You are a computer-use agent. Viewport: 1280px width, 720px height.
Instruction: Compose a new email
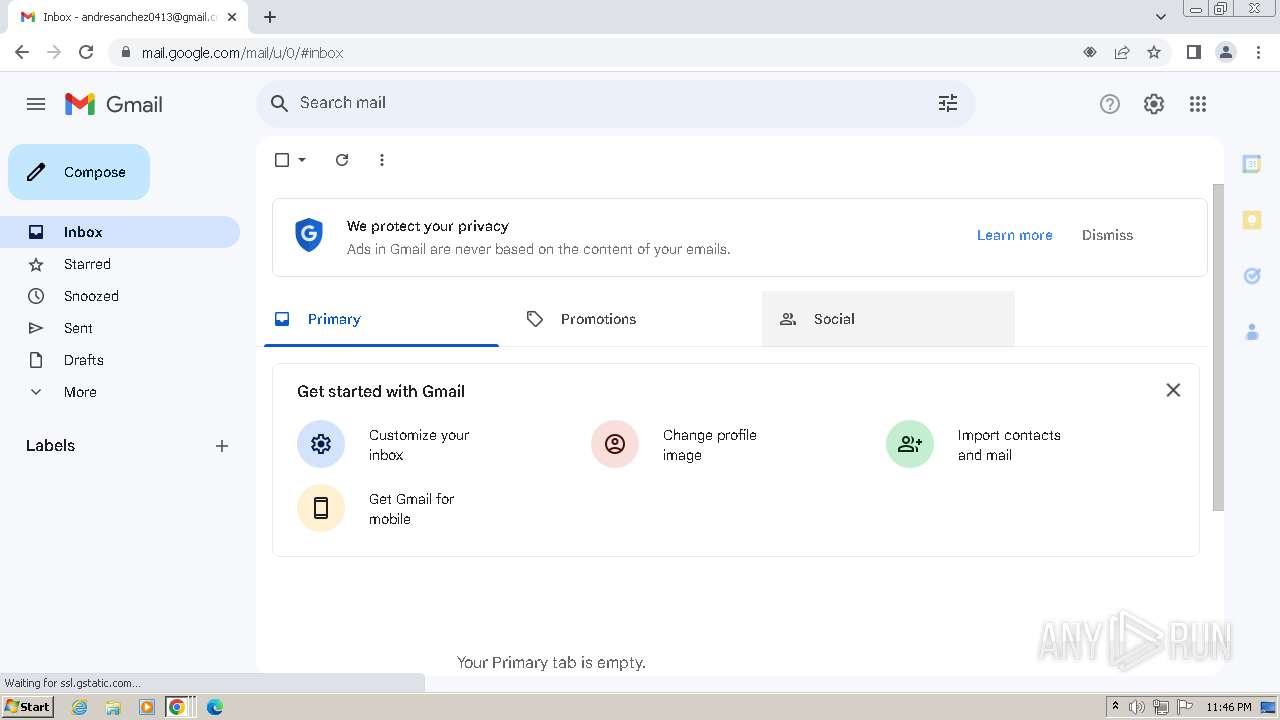pos(79,172)
